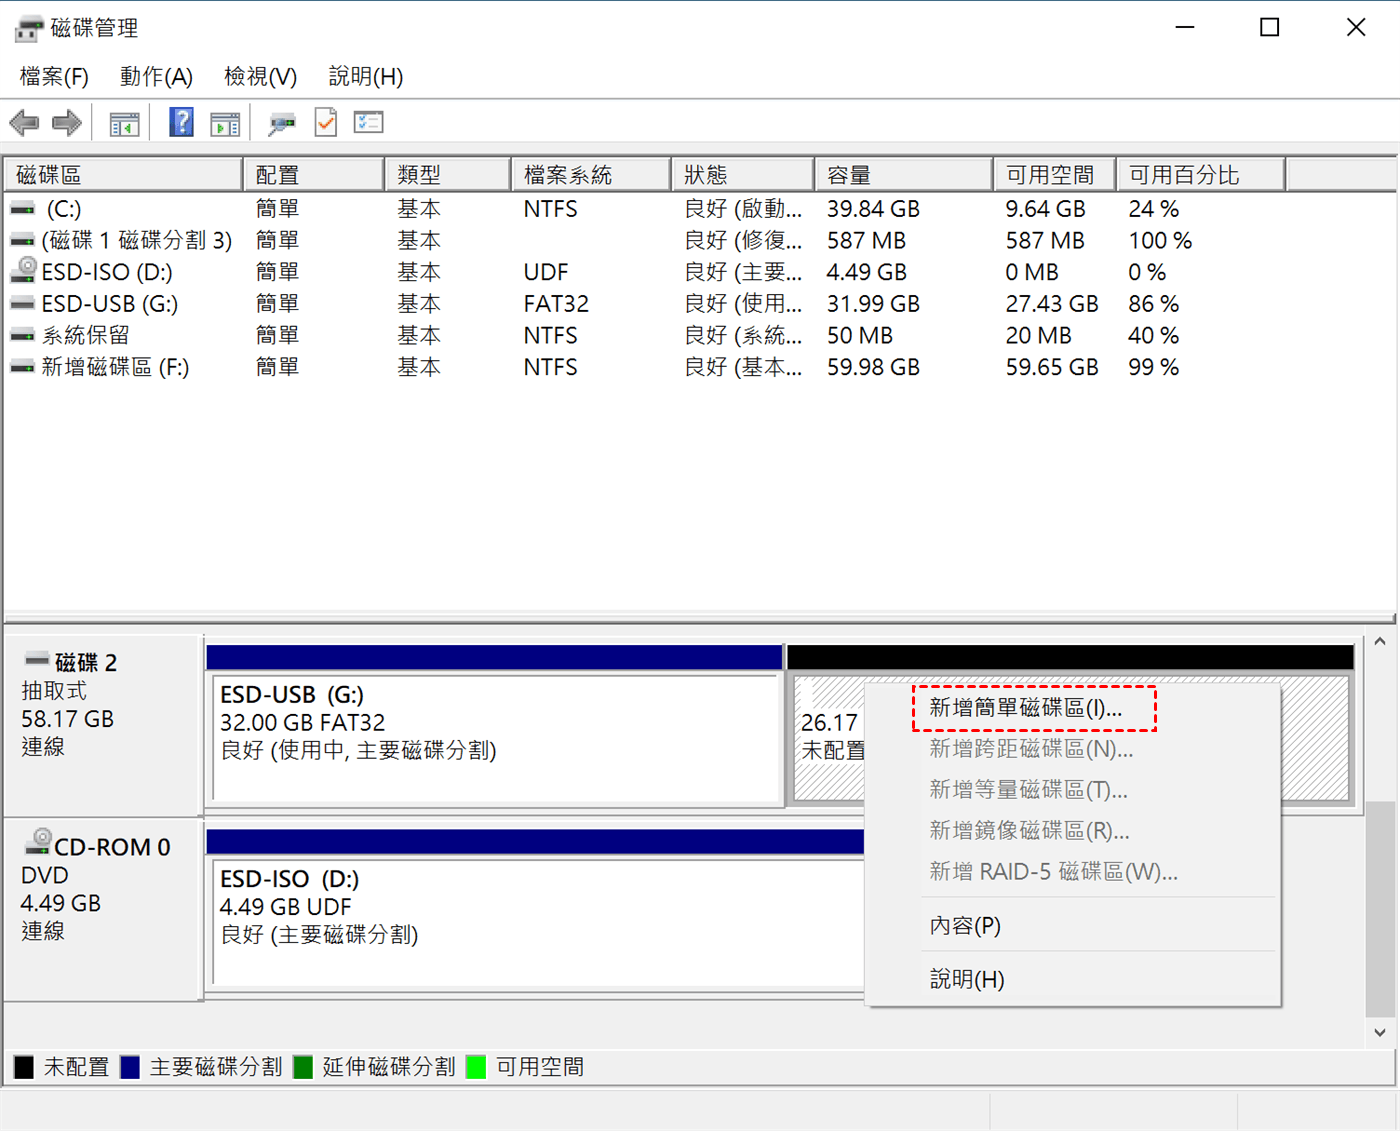
Task: Click the Disk Management app icon in title bar
Action: (x=29, y=28)
